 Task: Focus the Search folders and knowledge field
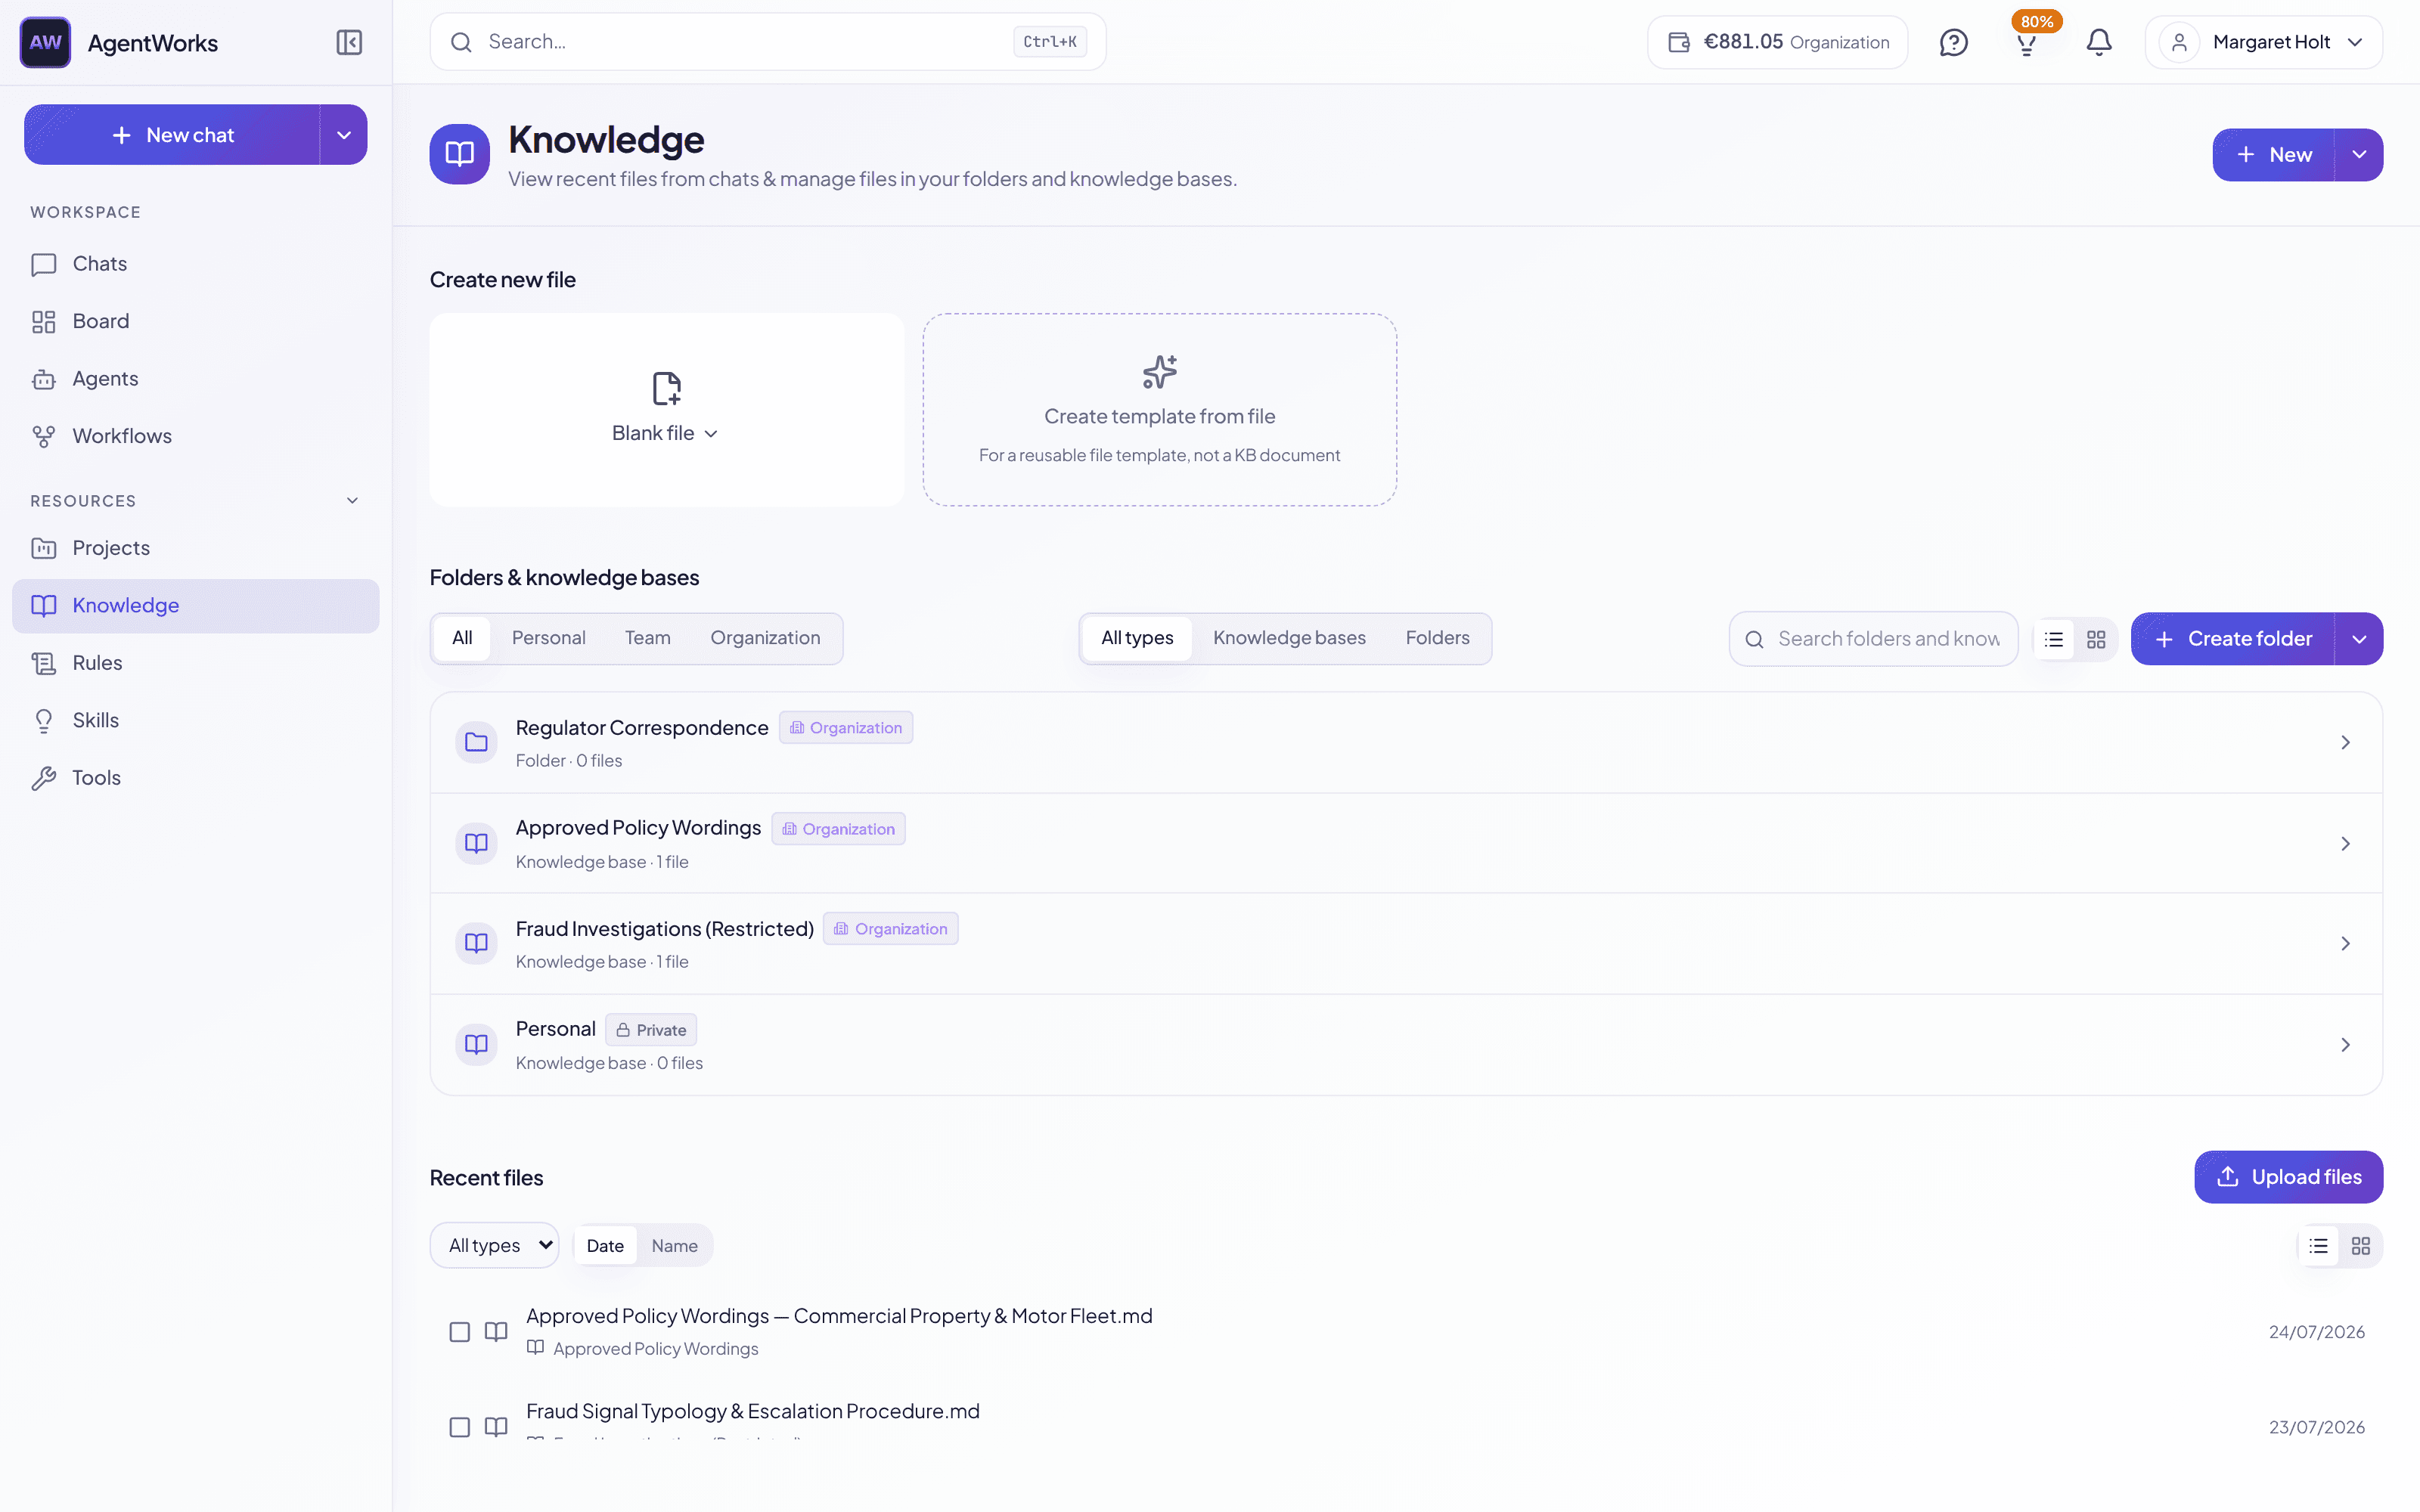pyautogui.click(x=1873, y=639)
